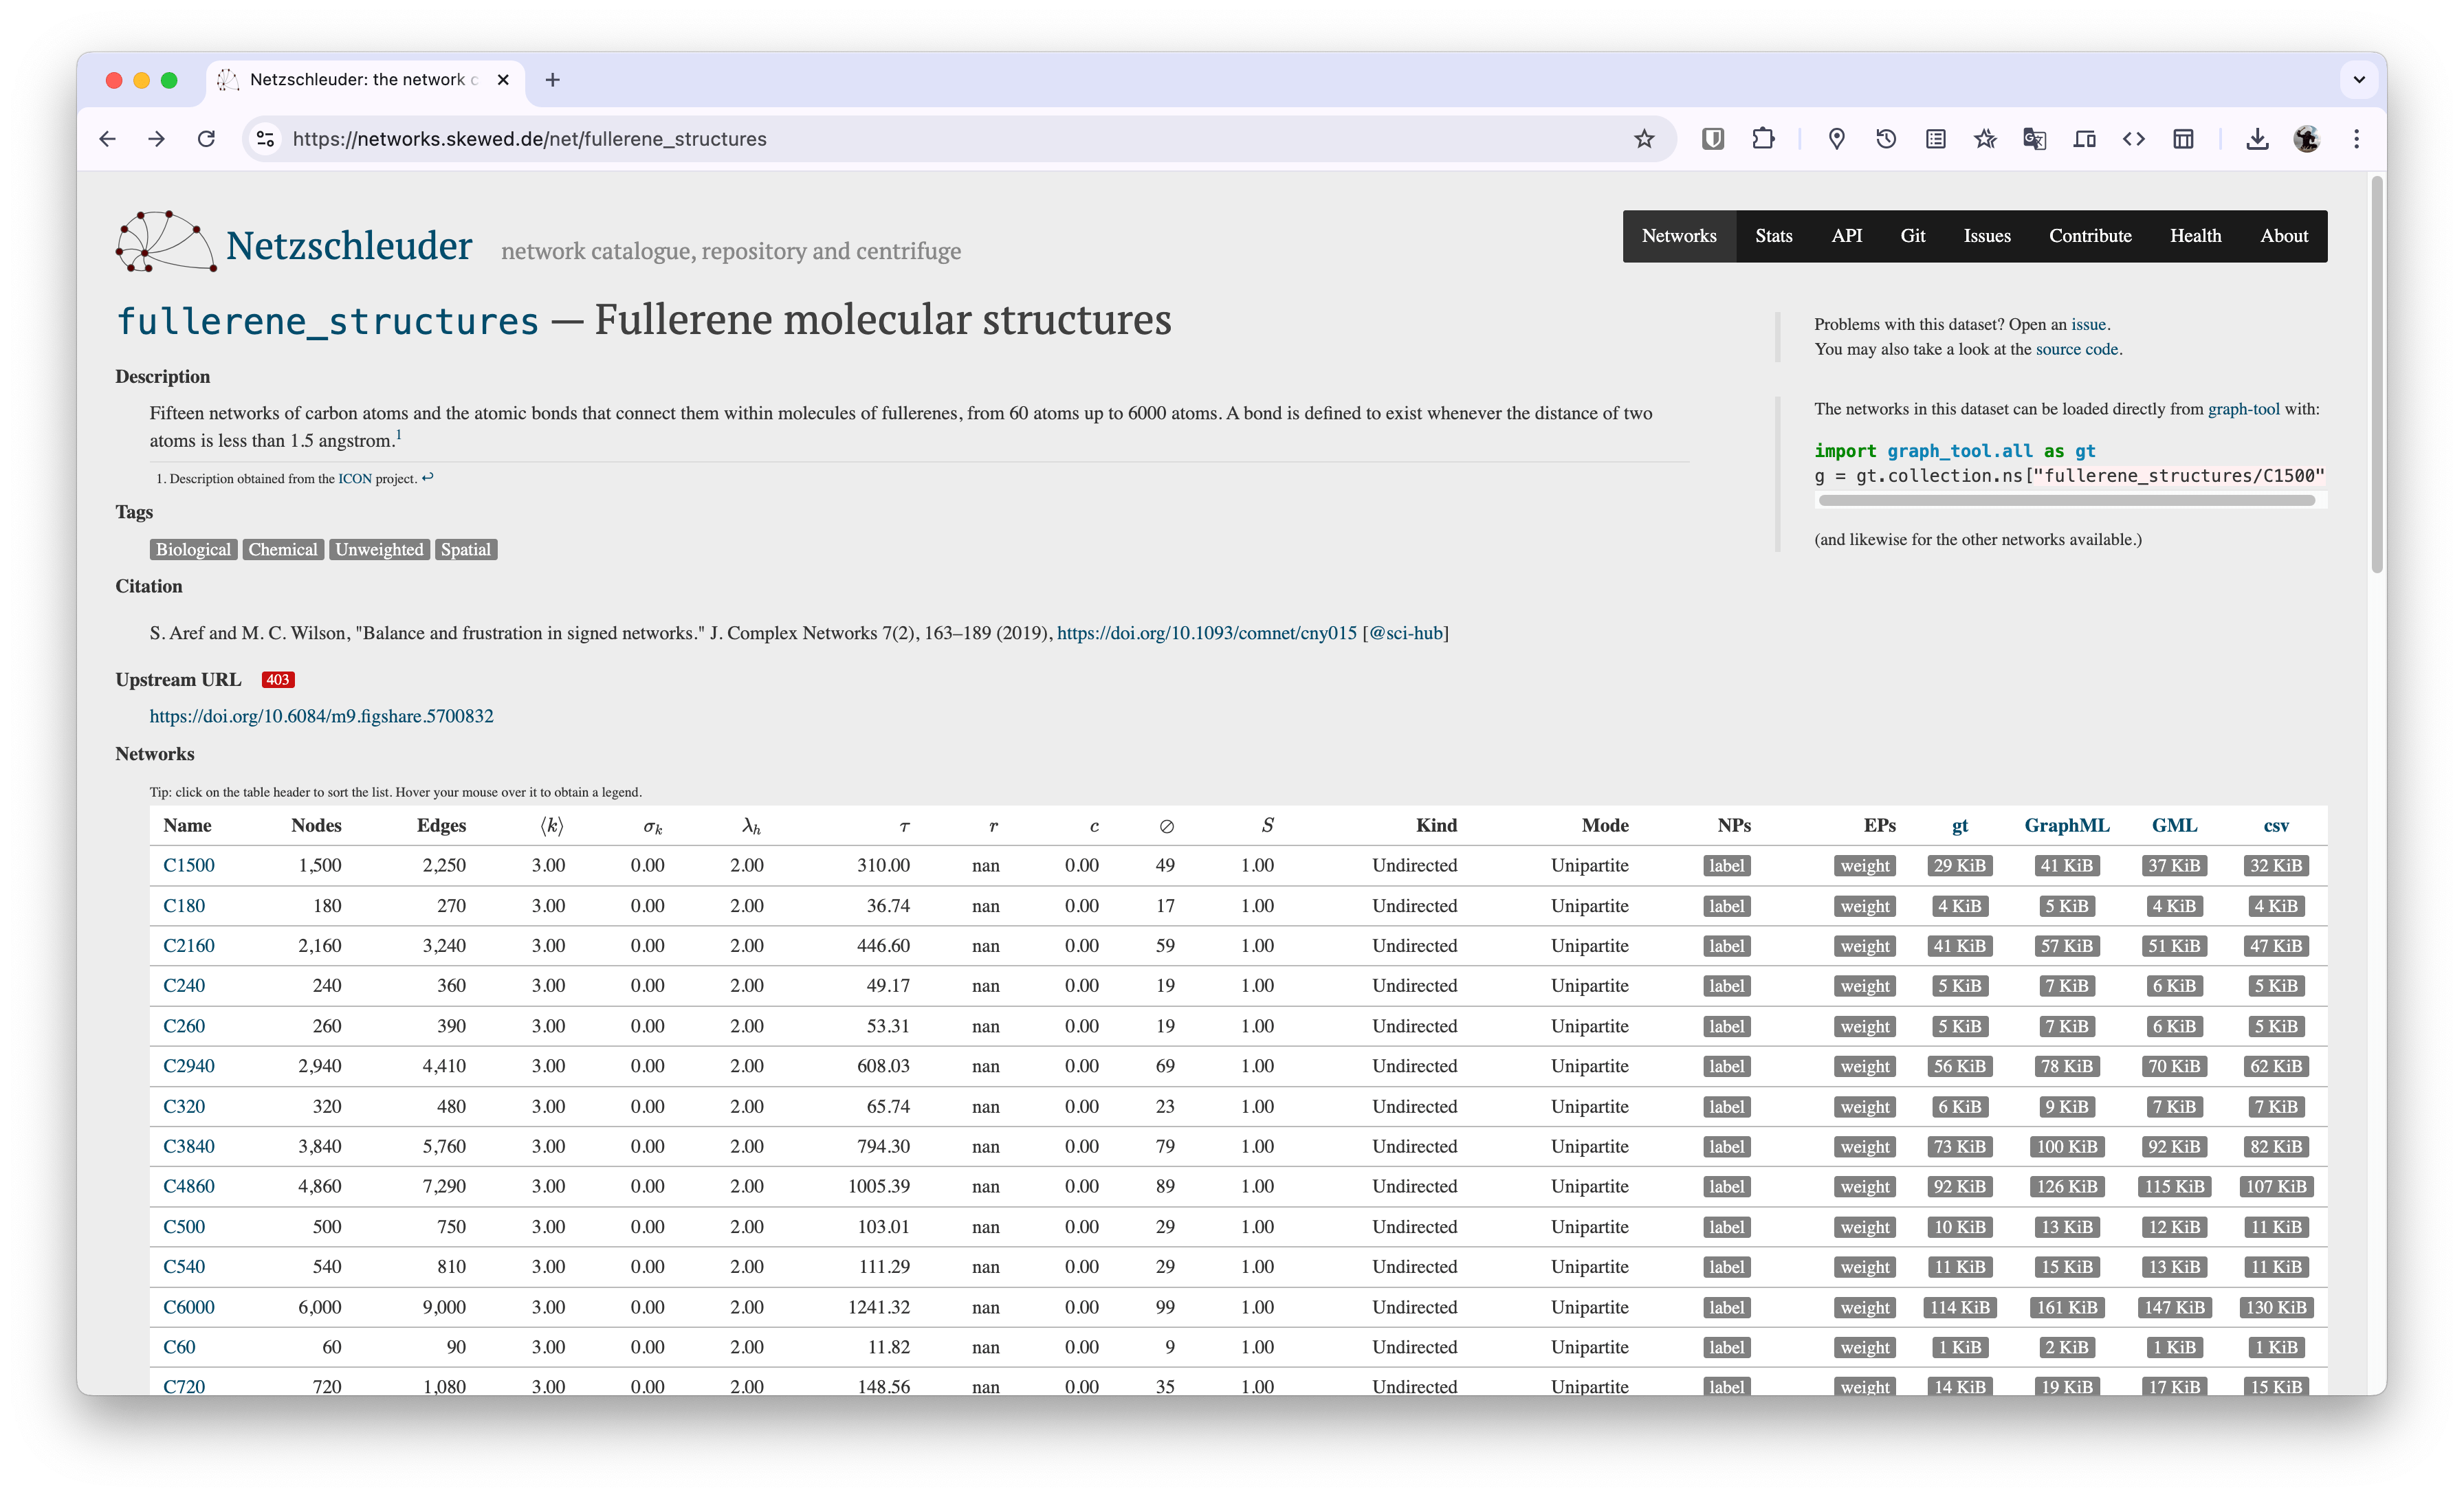Open the C2940 network link
This screenshot has width=2464, height=1497.
coord(189,1066)
